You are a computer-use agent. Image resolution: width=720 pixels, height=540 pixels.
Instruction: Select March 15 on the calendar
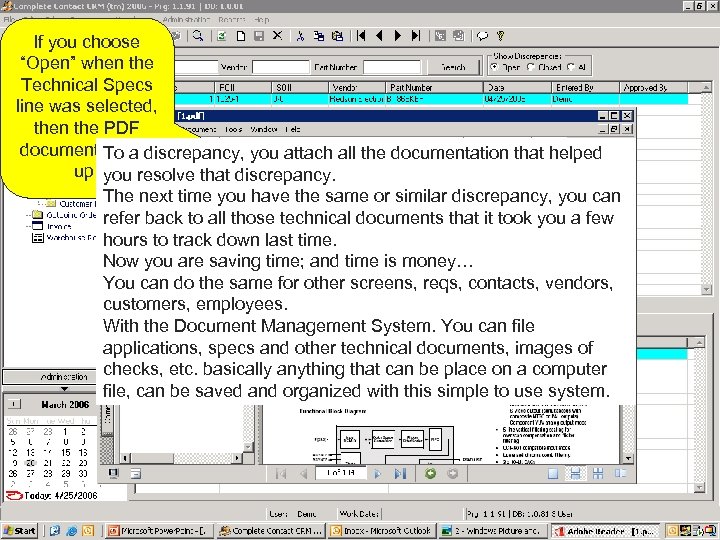pos(66,452)
